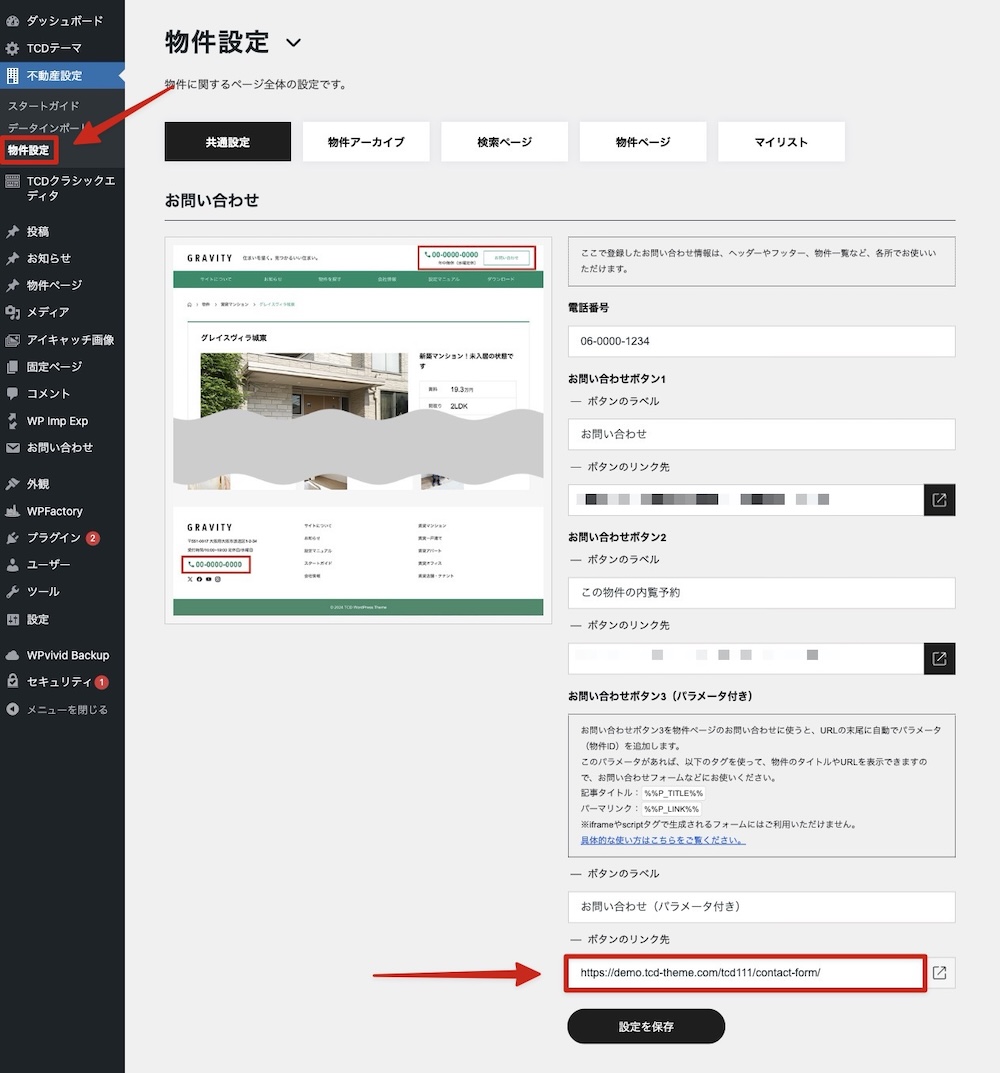Open the 検索ページ tab
Screen dimensions: 1000x1073
(x=504, y=142)
